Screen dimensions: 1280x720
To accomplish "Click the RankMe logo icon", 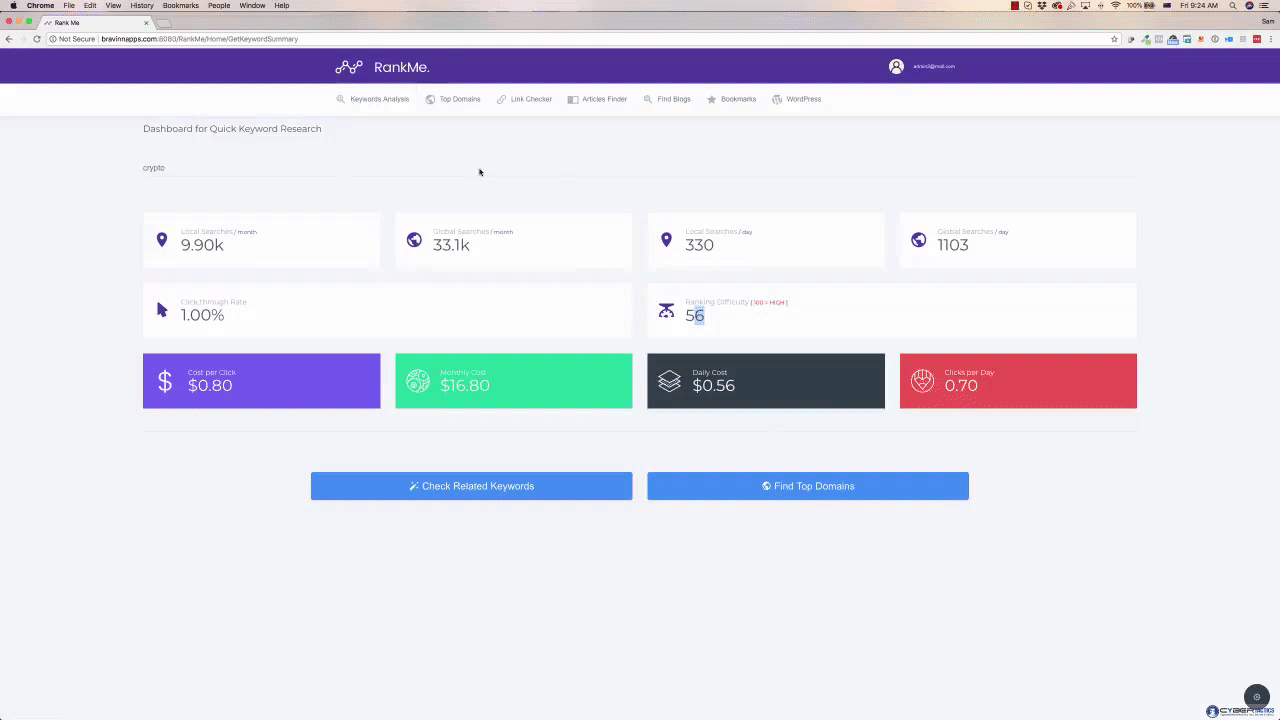I will coord(349,67).
